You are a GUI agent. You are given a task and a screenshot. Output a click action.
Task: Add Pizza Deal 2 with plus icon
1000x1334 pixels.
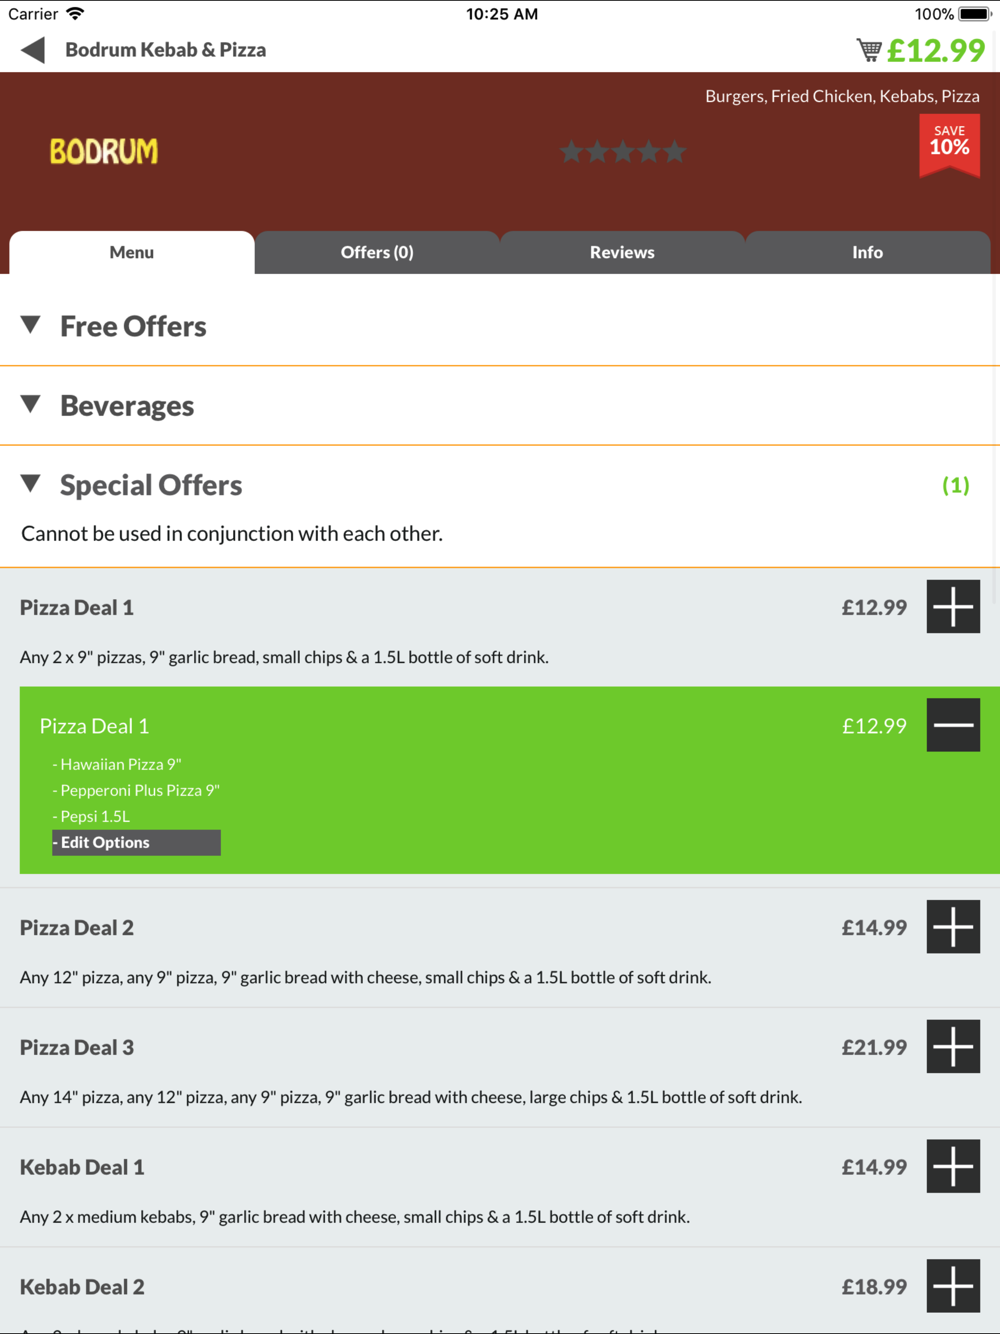click(953, 927)
